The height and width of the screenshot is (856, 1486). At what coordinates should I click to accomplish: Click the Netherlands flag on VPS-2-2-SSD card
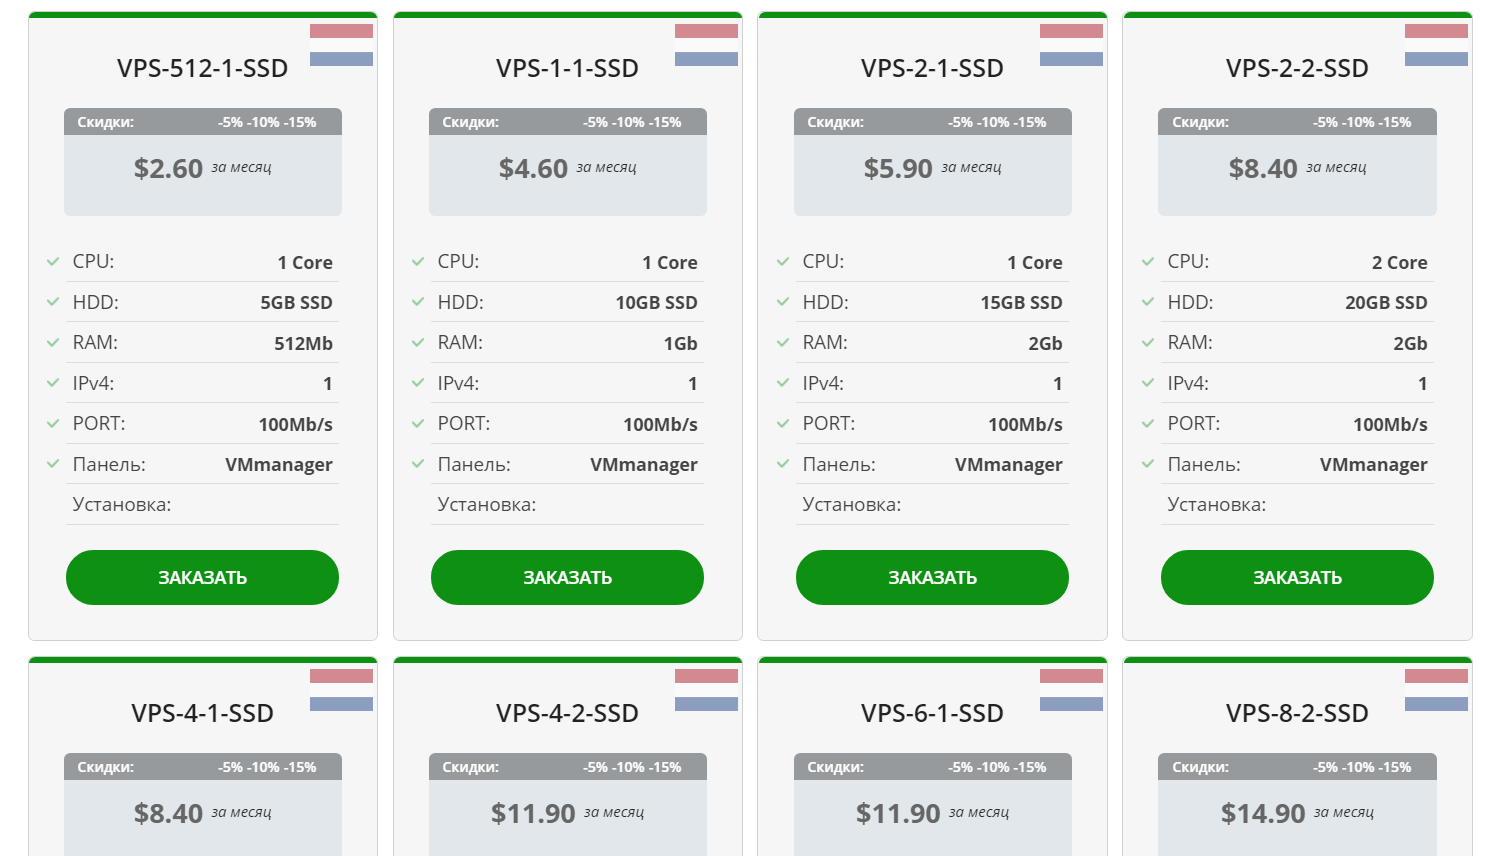pyautogui.click(x=1436, y=45)
